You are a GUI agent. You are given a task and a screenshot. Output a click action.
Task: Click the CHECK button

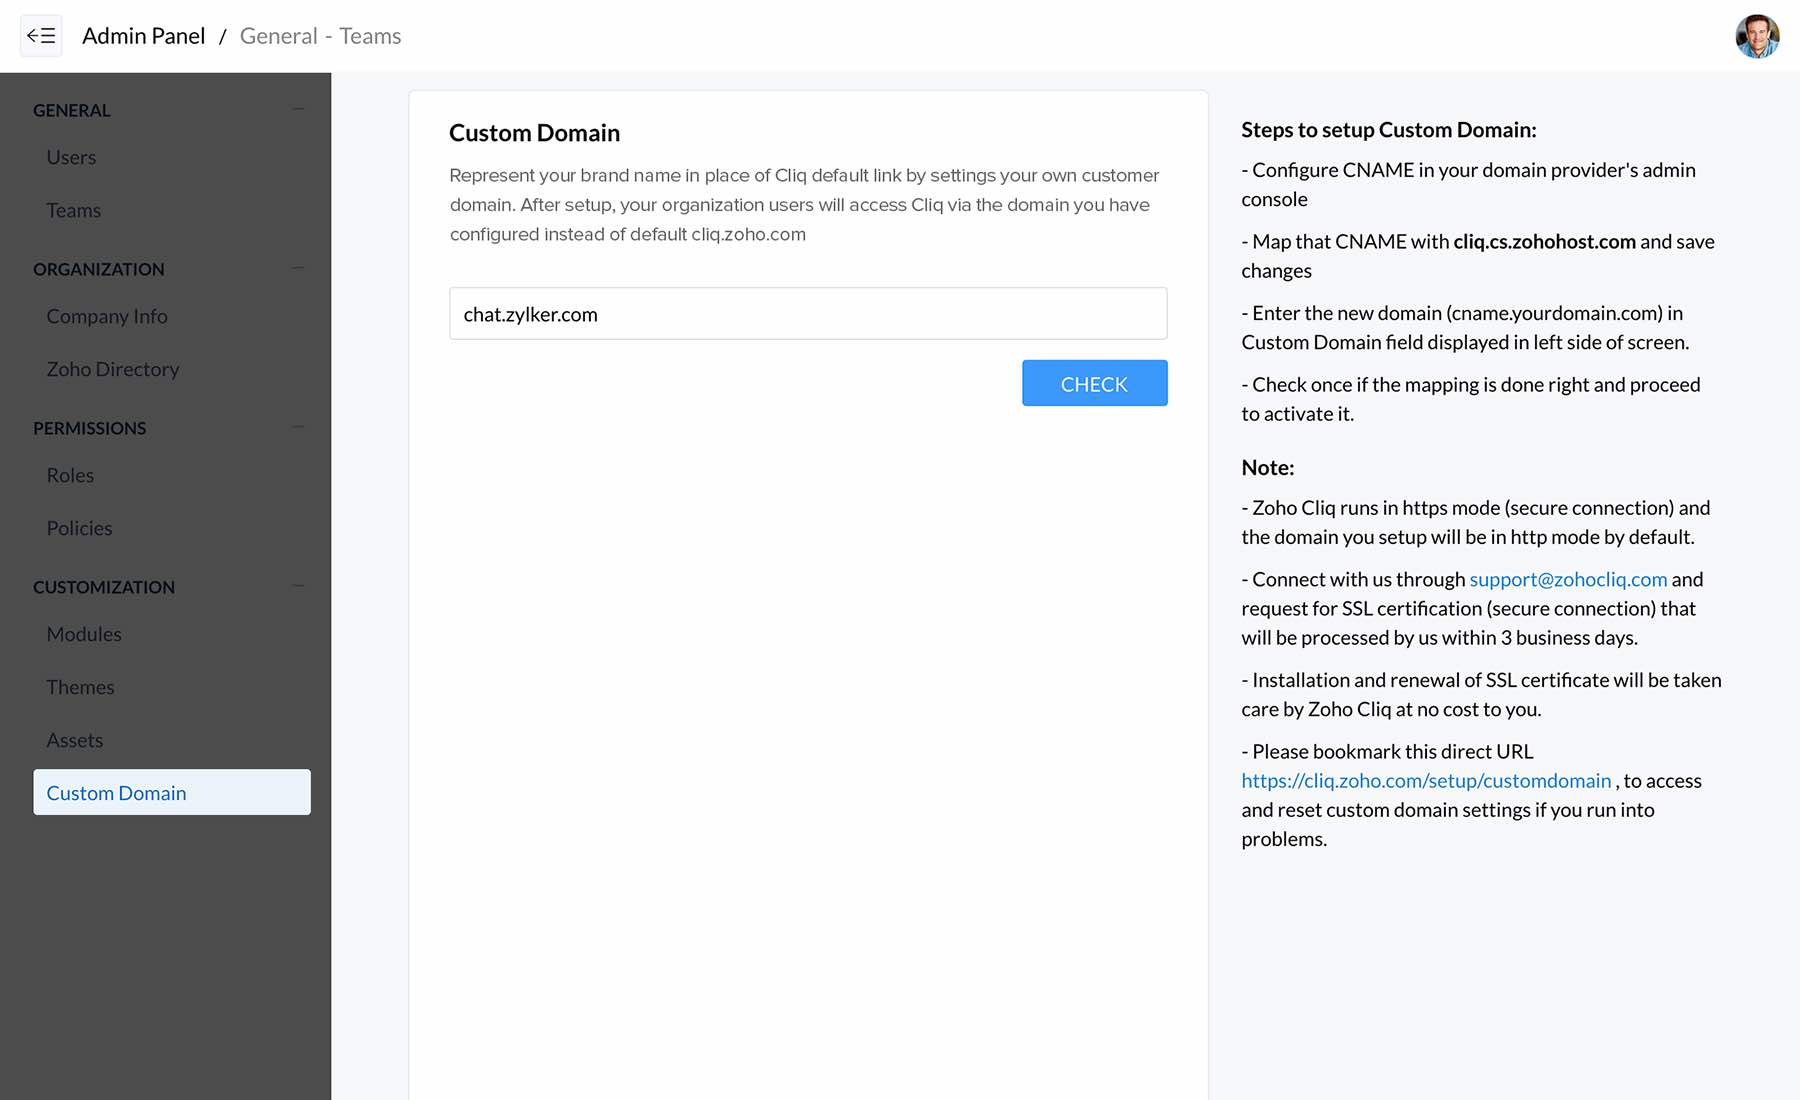pos(1094,383)
